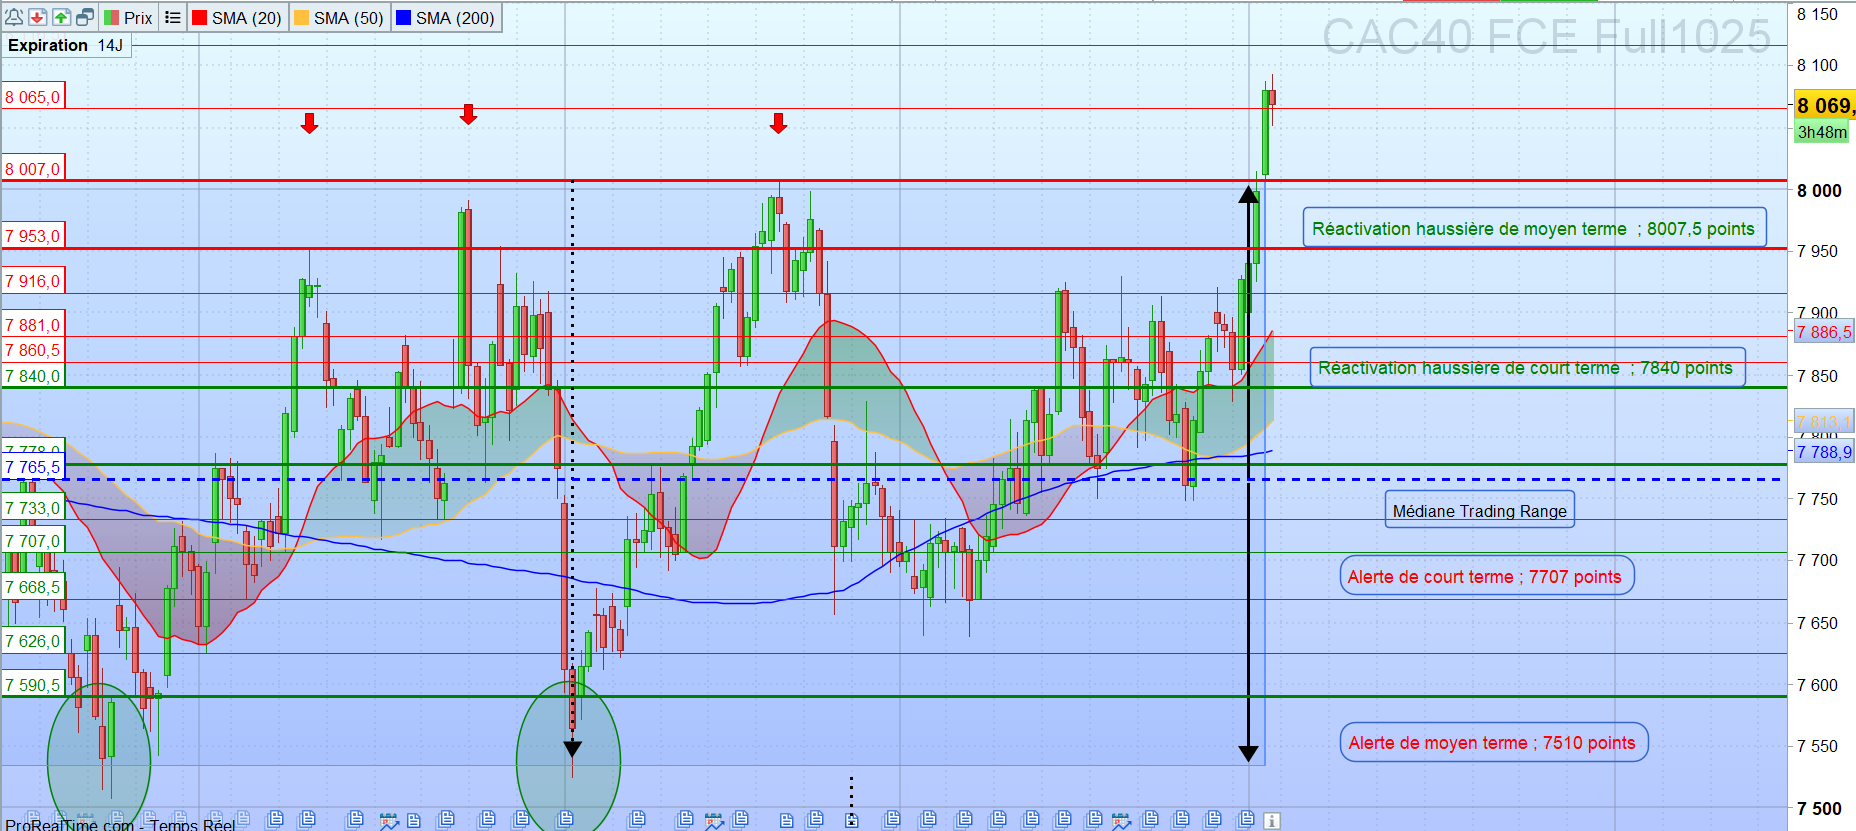Screen dimensions: 1856x831
Task: Select the Médiane Trading Range annotation
Action: click(1479, 511)
